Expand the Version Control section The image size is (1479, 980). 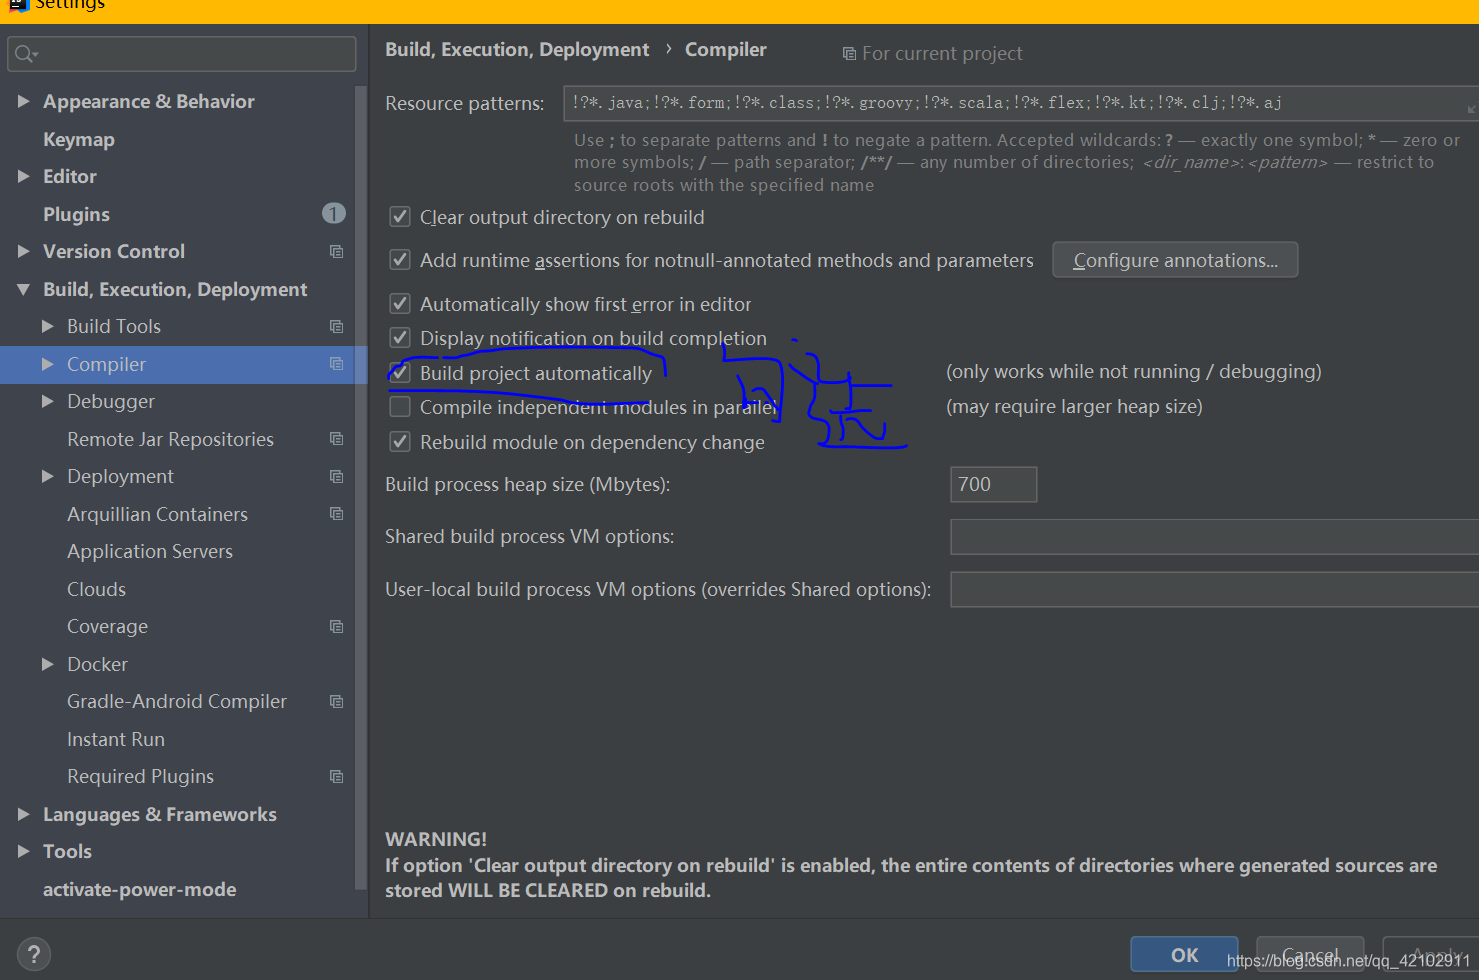click(x=23, y=251)
